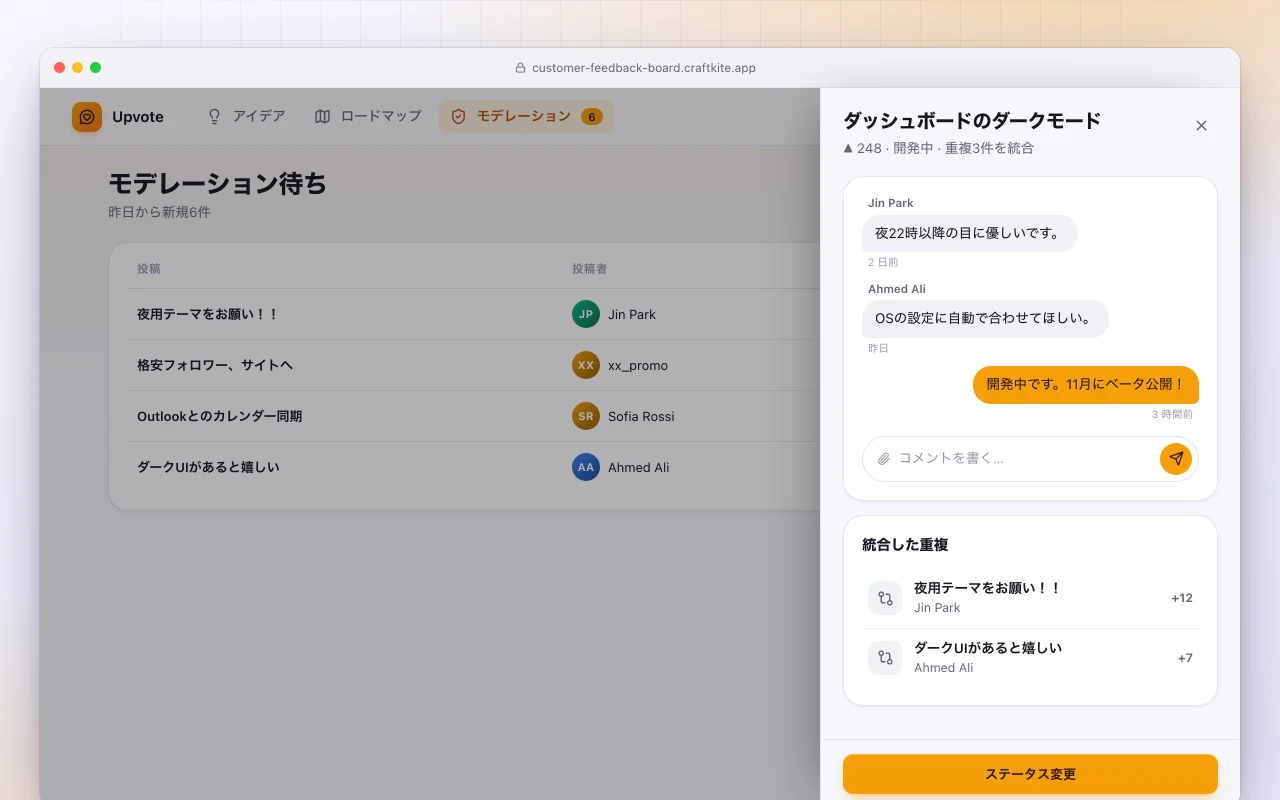
Task: Open the 格安フォロワー、サイトへ post
Action: [x=215, y=365]
